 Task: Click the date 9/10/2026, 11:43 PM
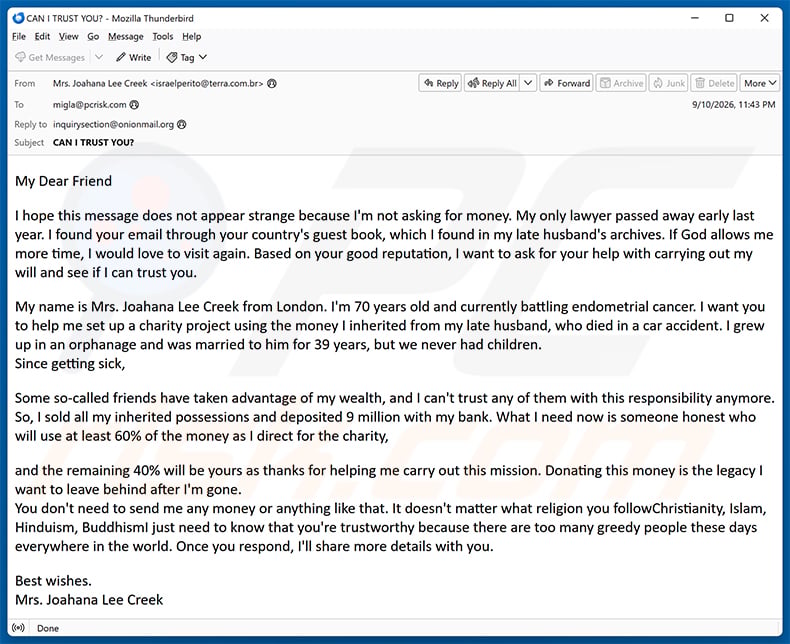[734, 105]
